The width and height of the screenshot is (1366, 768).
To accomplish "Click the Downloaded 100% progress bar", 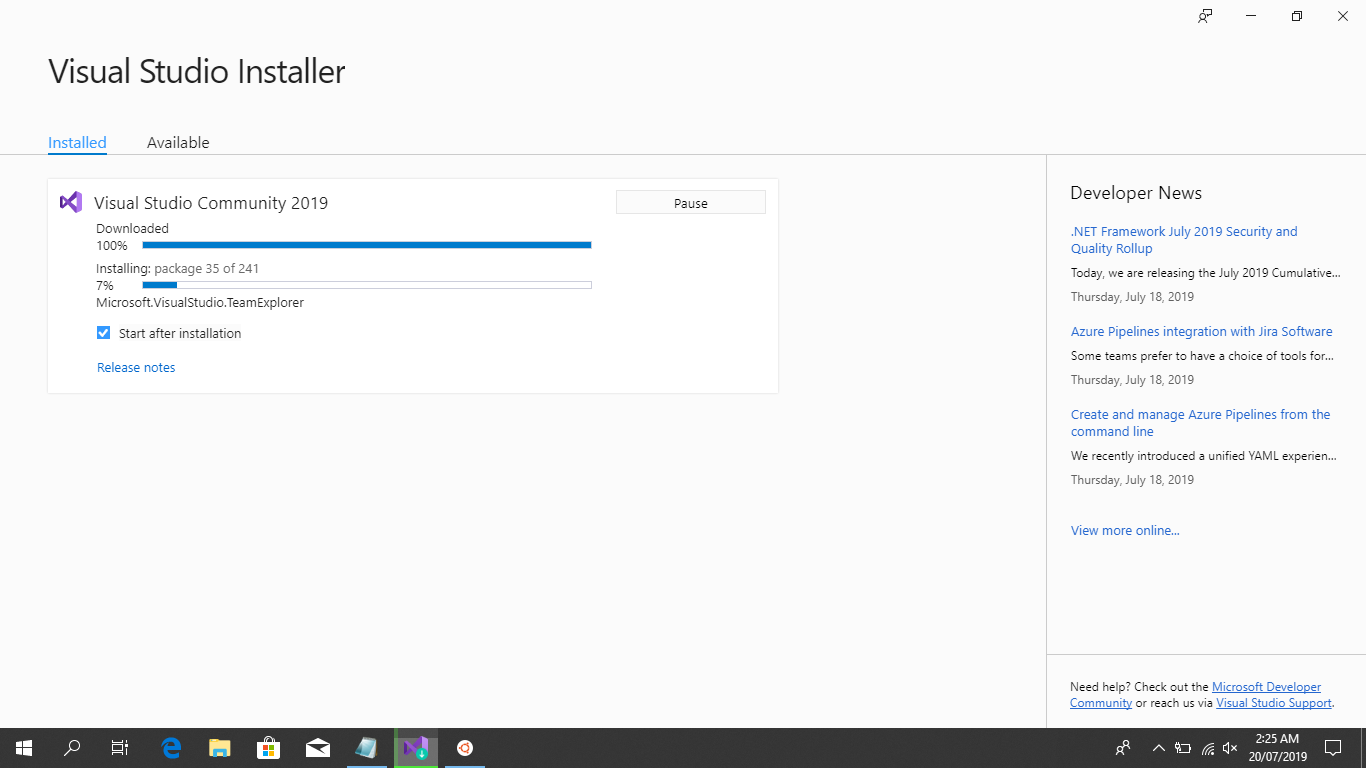I will pyautogui.click(x=367, y=245).
